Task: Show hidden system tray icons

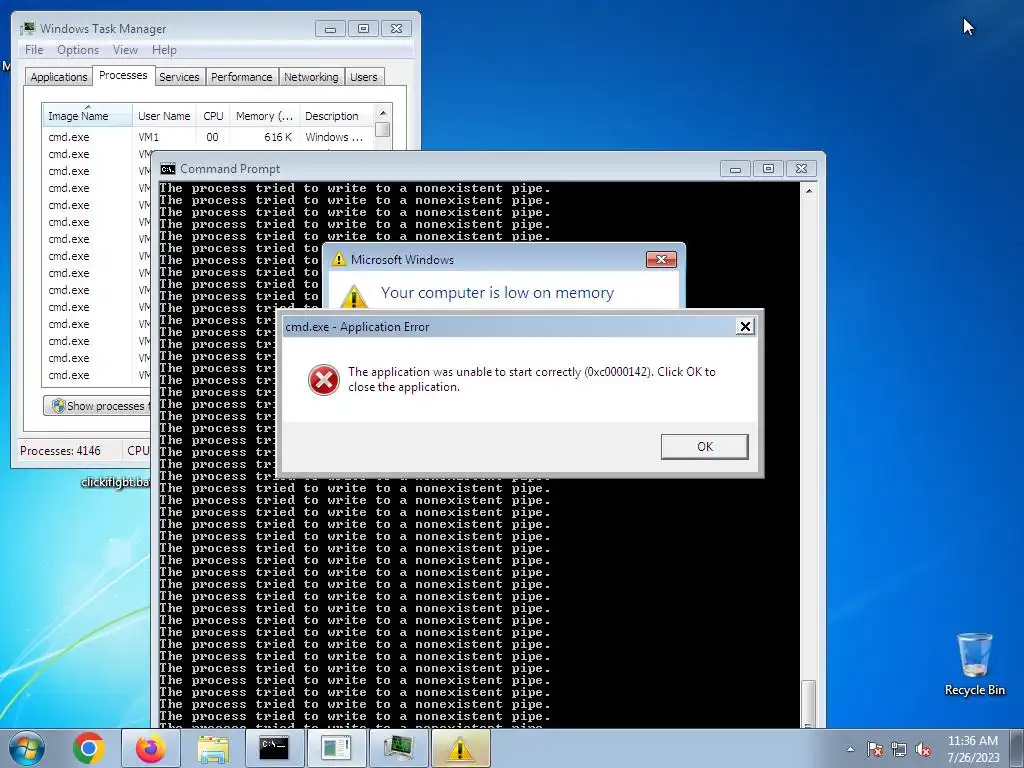Action: pyautogui.click(x=850, y=749)
